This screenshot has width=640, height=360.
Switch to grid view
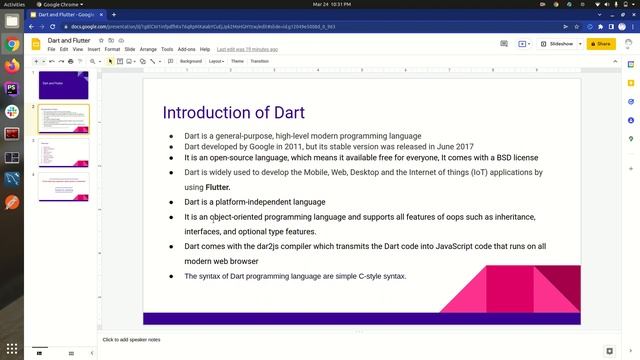[x=71, y=353]
